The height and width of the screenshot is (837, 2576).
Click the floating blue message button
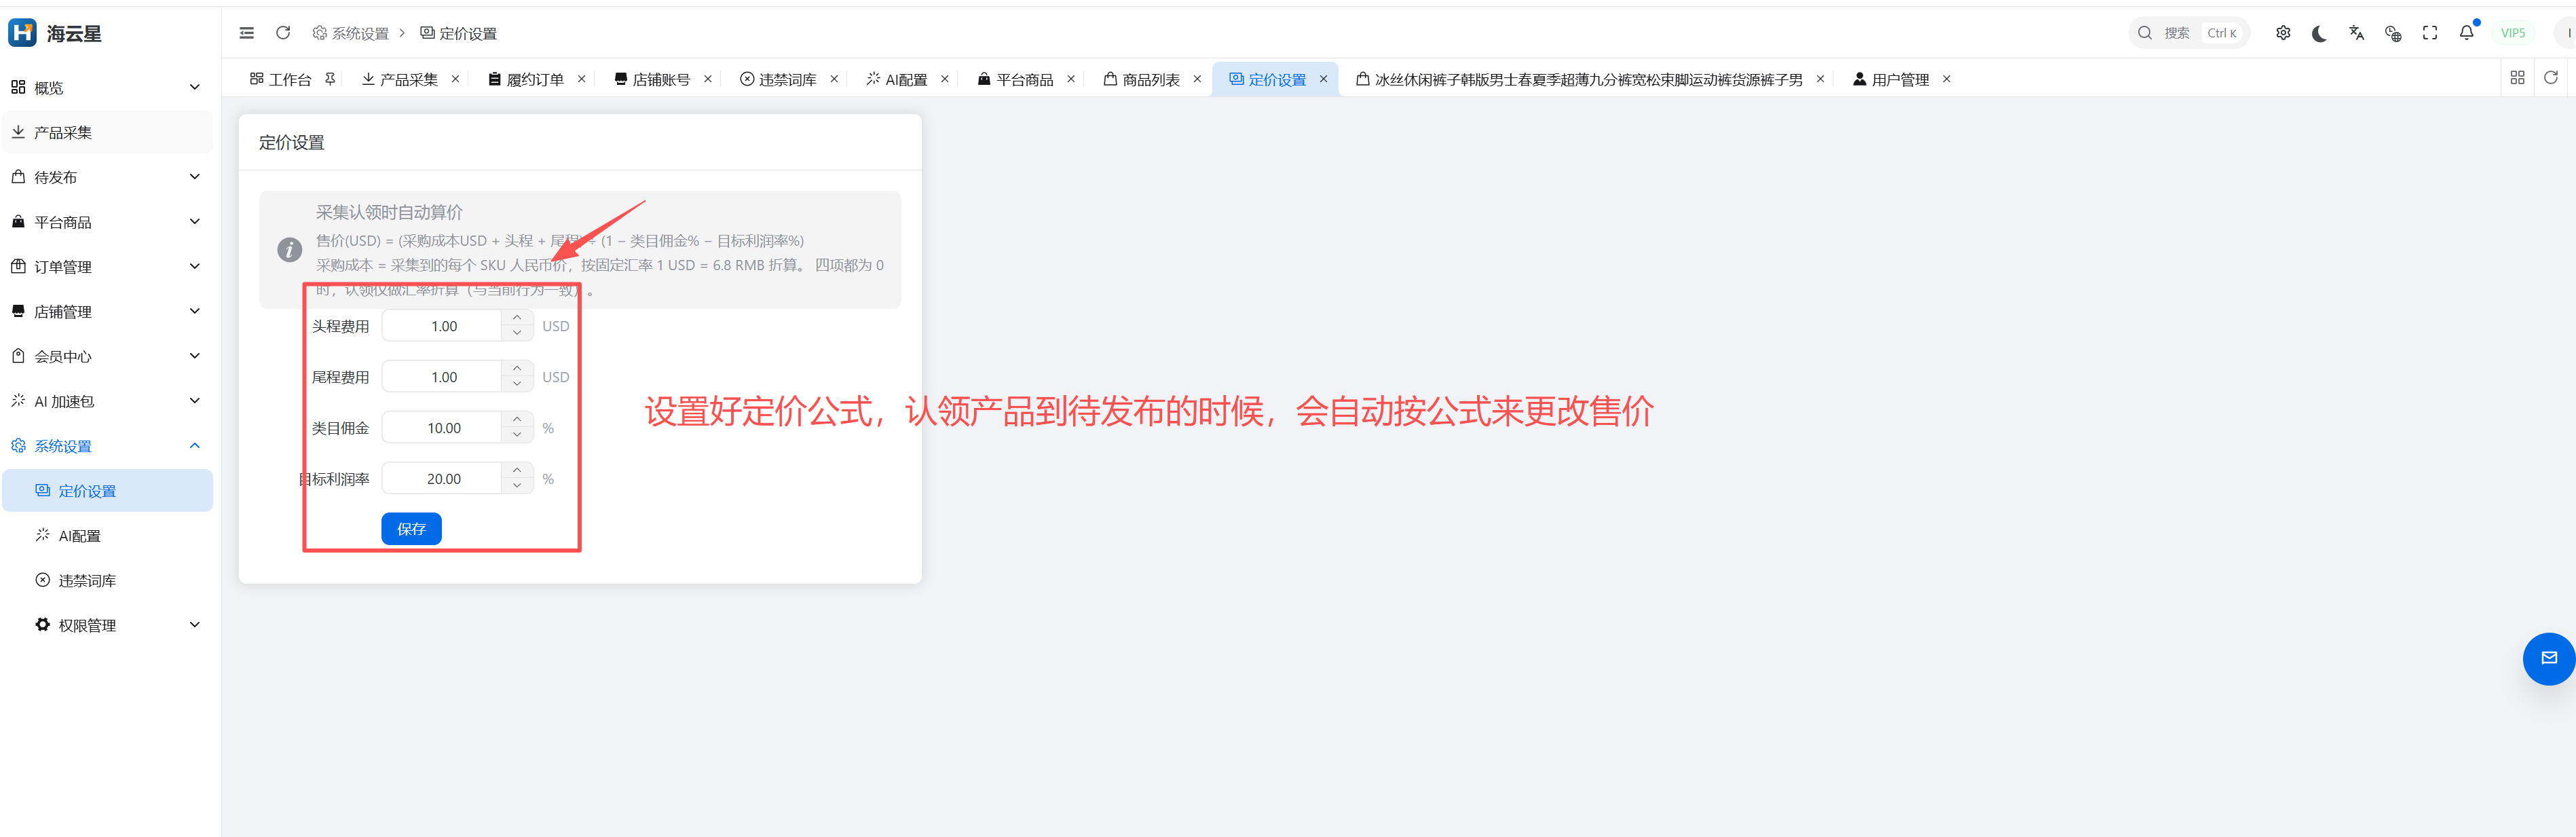(2549, 658)
